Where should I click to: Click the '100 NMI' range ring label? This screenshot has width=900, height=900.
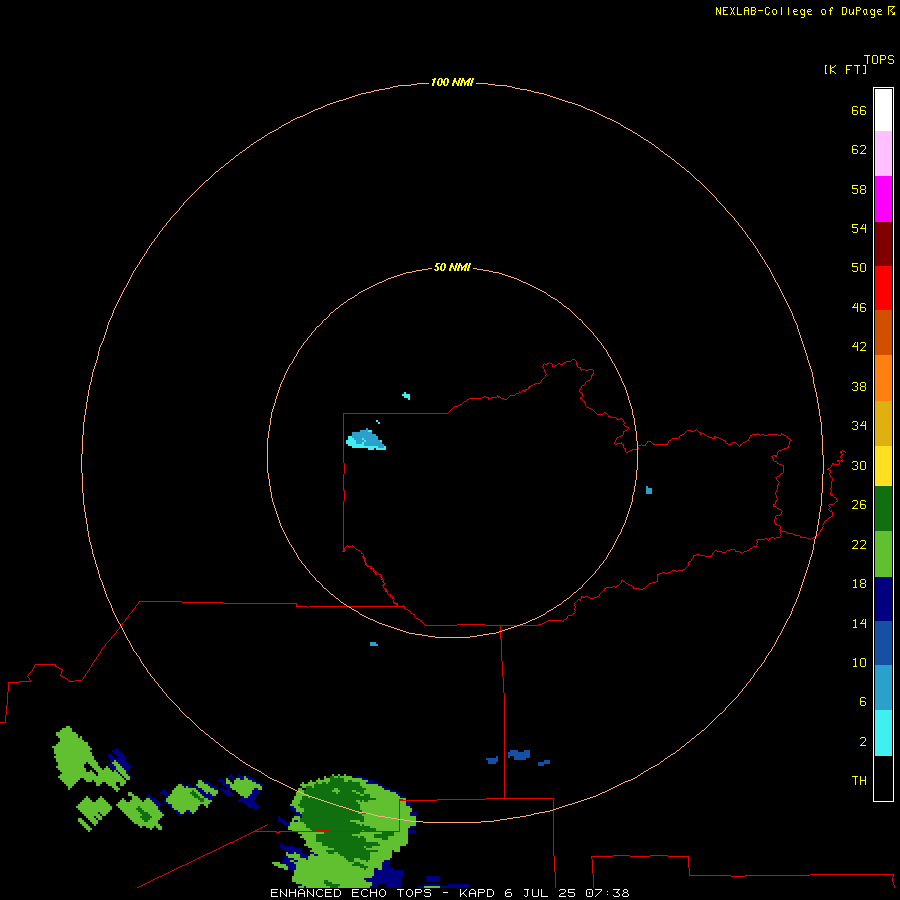coord(452,82)
